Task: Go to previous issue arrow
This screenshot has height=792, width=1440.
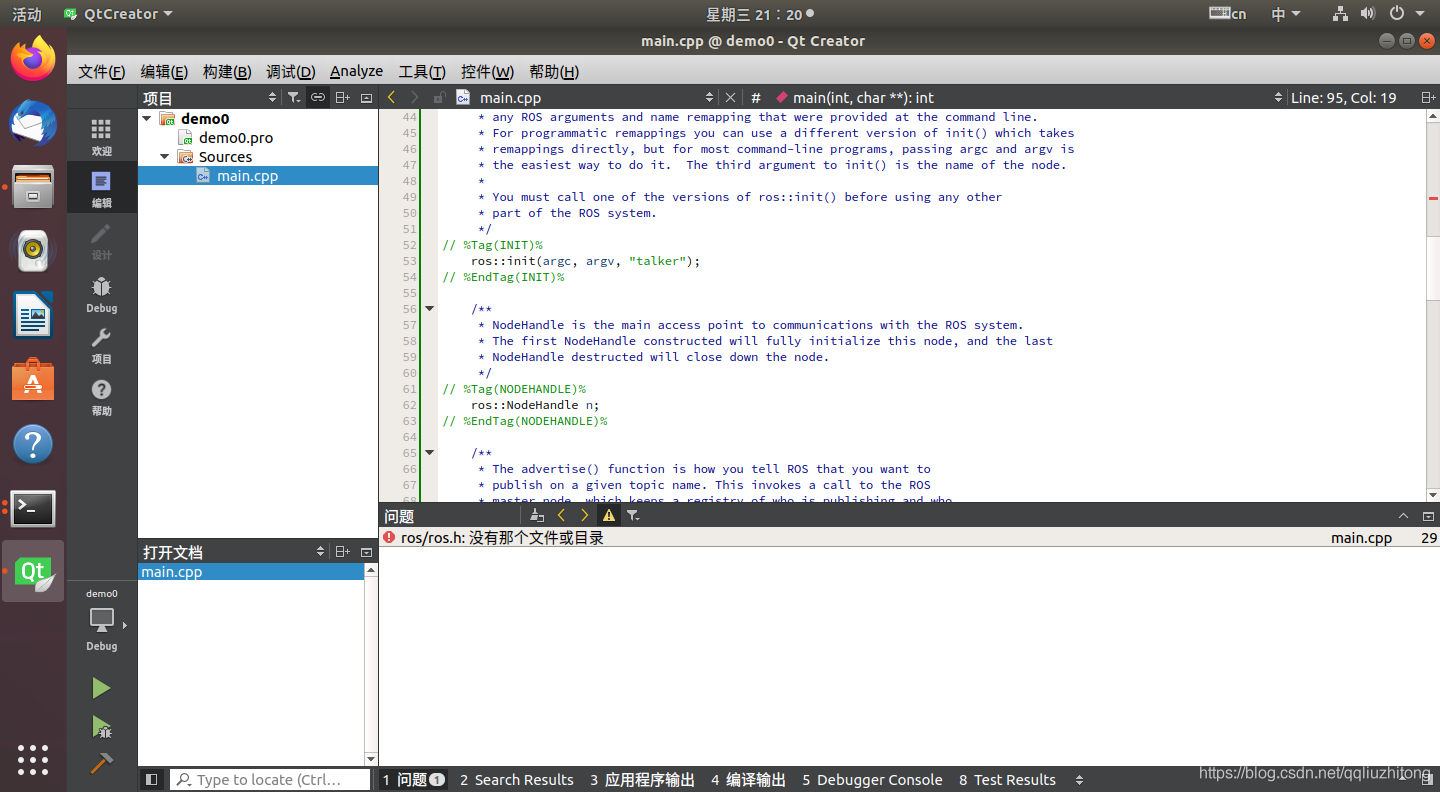Action: click(561, 515)
